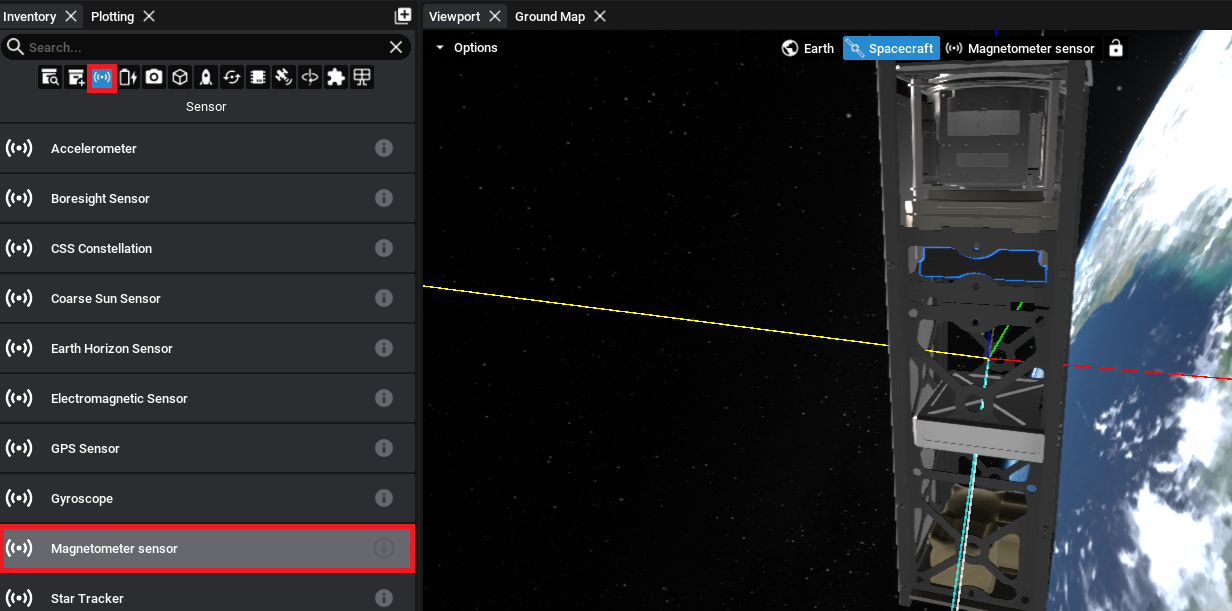1232x611 pixels.
Task: Open the solar panel category icon
Action: (x=362, y=77)
